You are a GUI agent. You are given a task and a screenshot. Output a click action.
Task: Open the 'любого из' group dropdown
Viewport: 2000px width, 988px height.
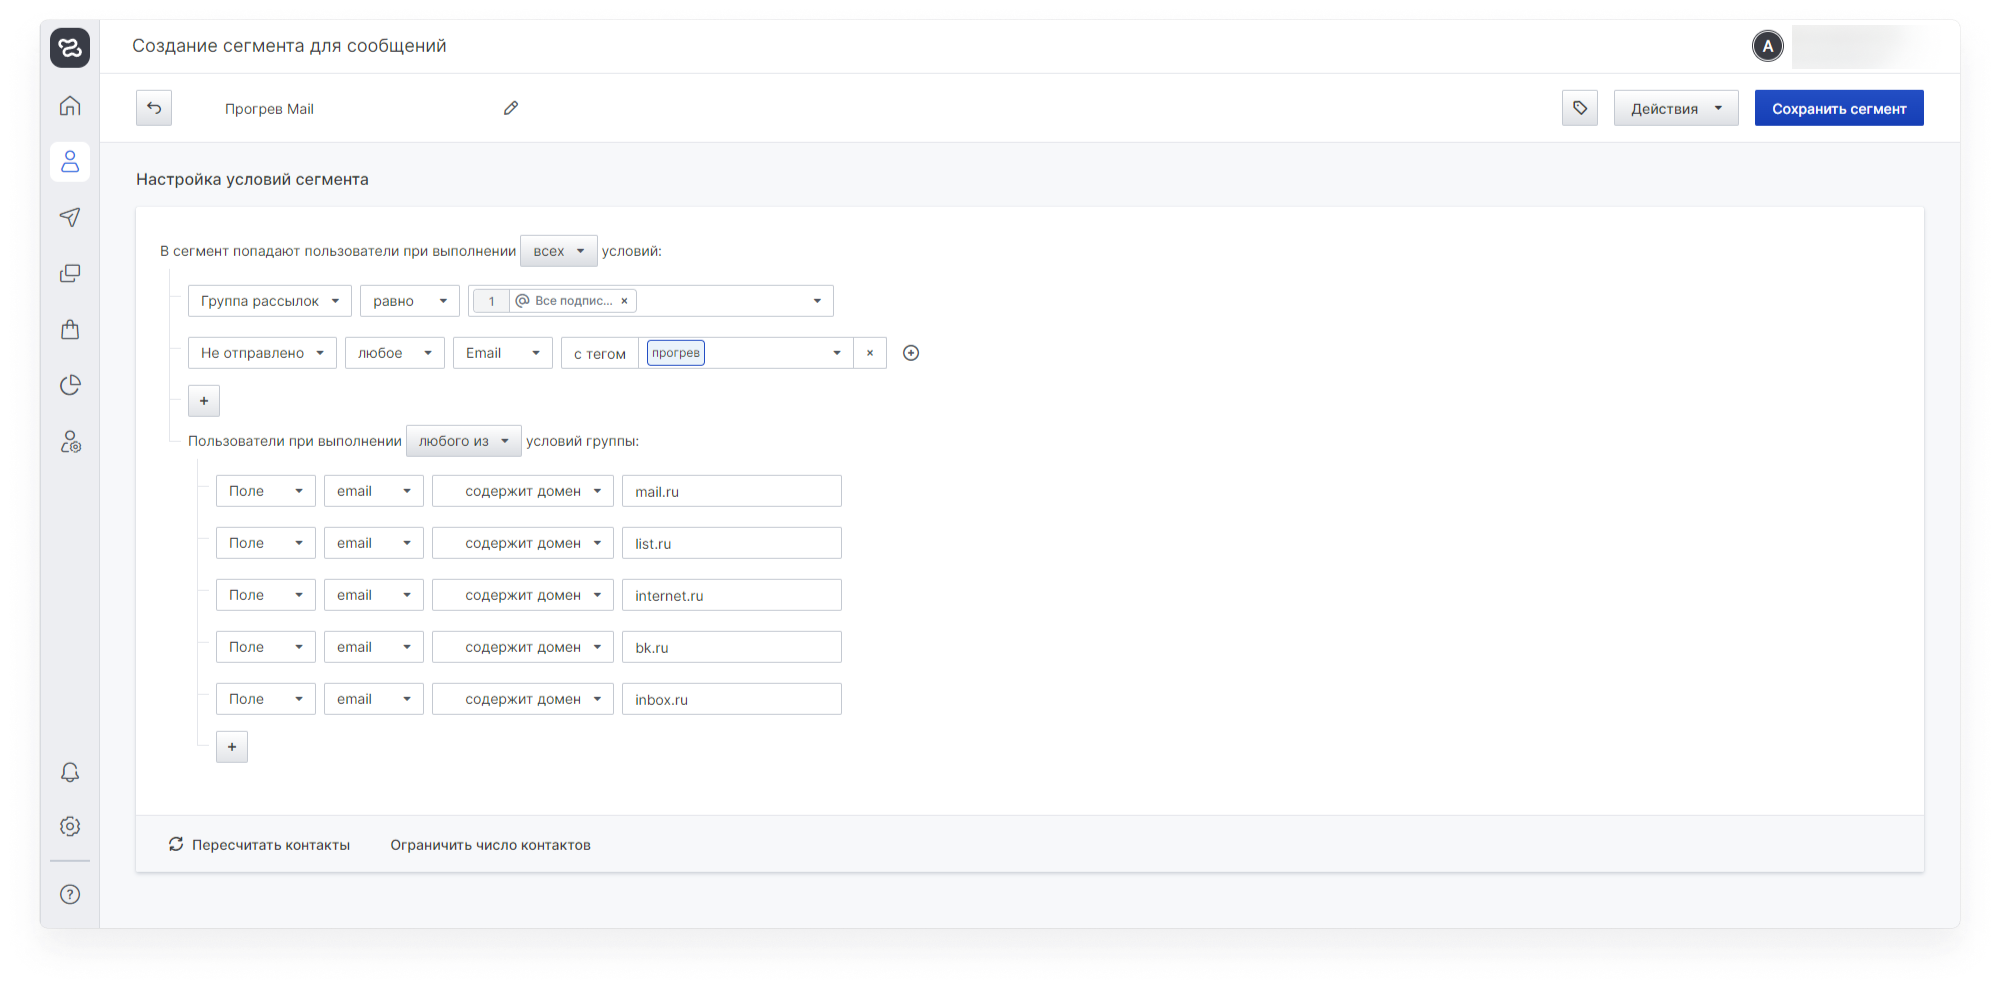[464, 441]
